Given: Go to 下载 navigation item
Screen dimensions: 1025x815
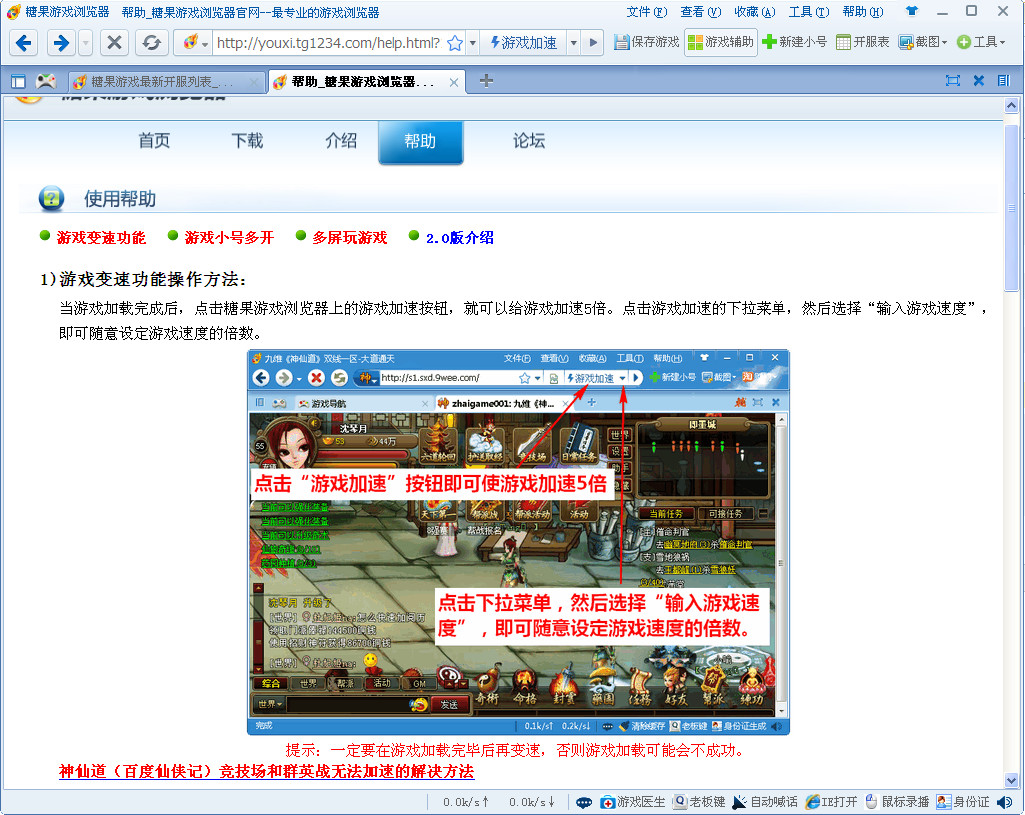Looking at the screenshot, I should click(x=247, y=141).
